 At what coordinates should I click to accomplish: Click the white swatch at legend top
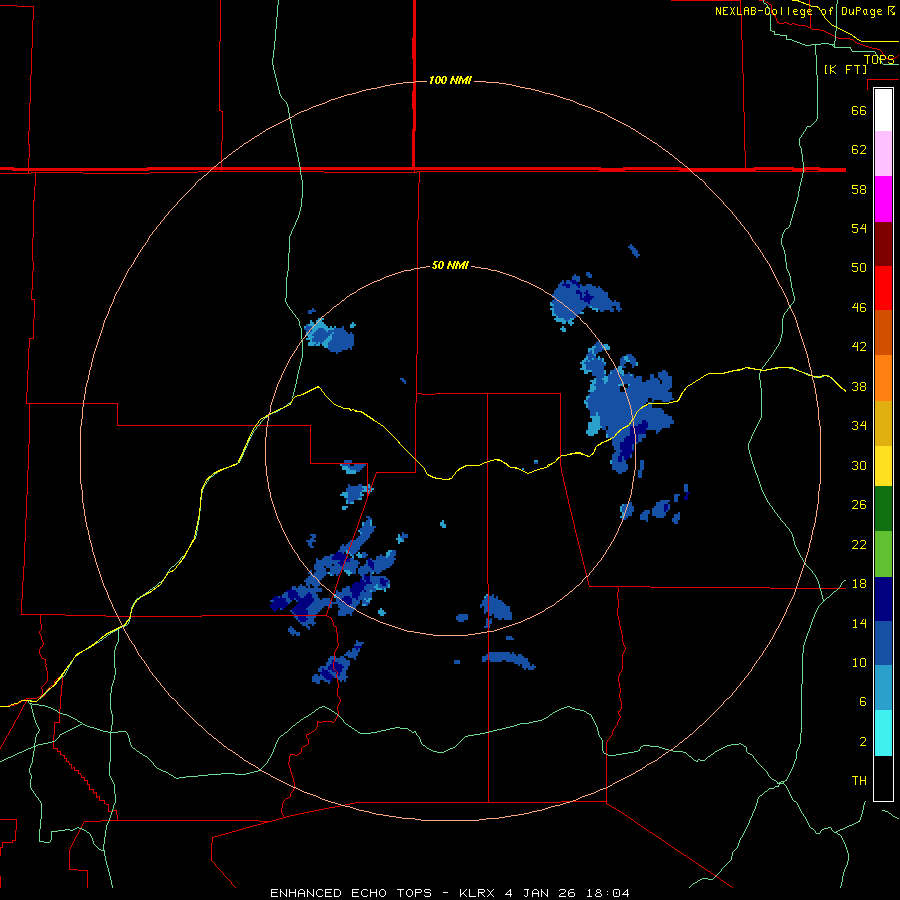click(x=883, y=110)
